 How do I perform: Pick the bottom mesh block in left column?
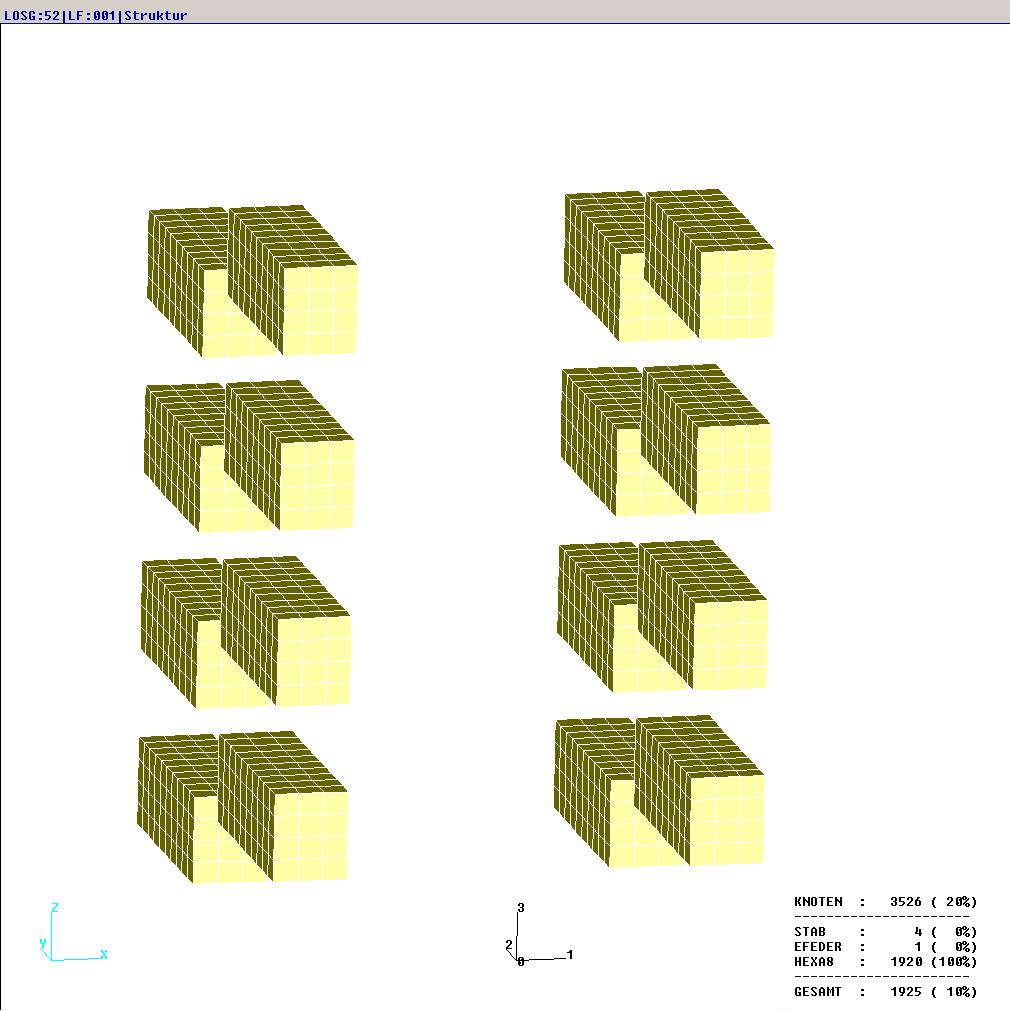(x=242, y=807)
